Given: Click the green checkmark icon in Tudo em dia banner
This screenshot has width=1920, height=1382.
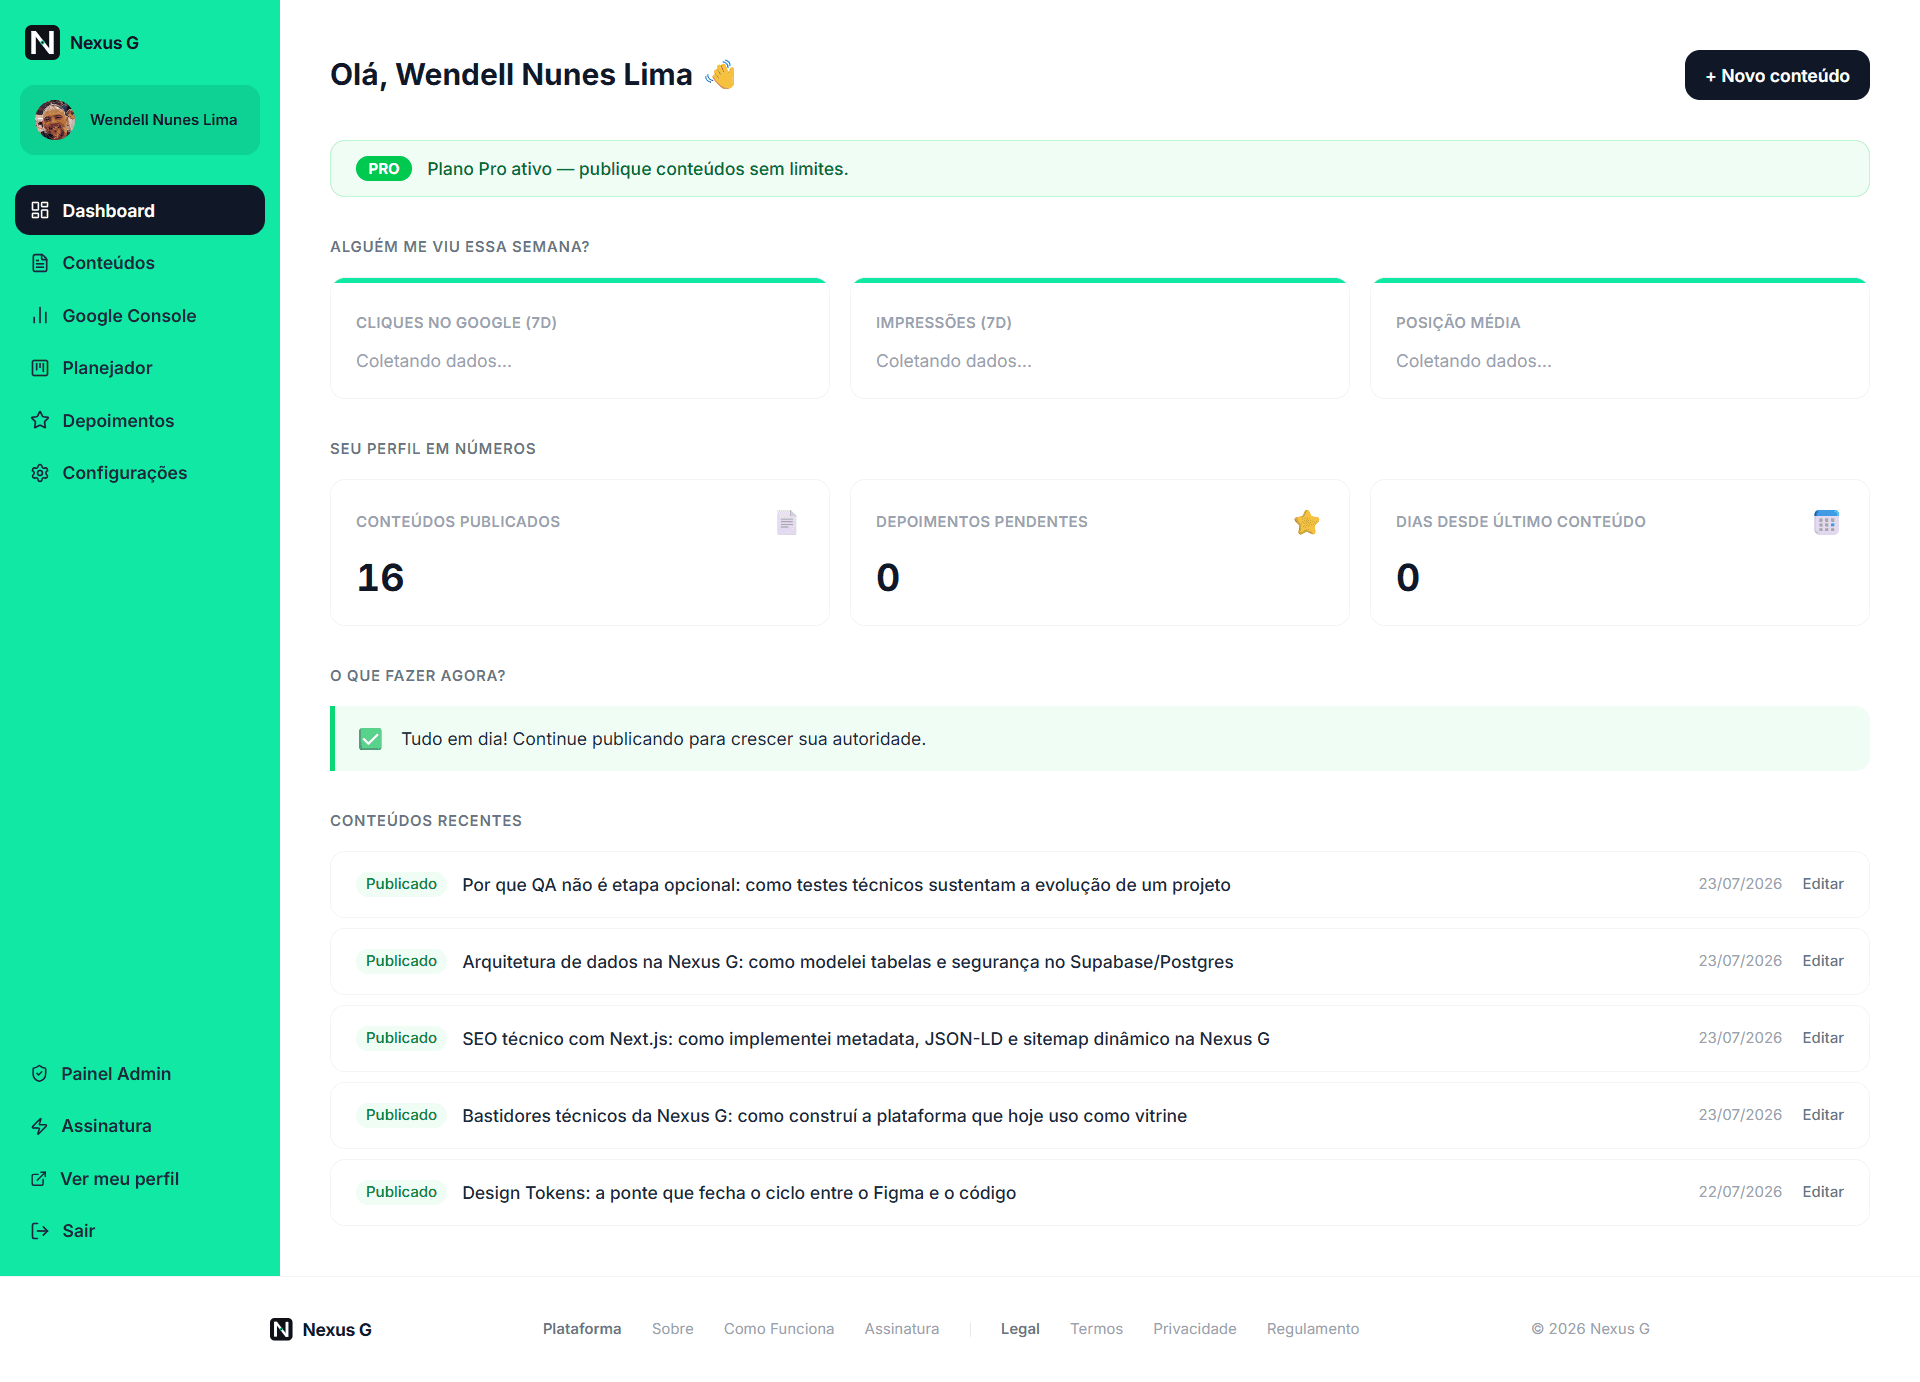Looking at the screenshot, I should tap(370, 739).
